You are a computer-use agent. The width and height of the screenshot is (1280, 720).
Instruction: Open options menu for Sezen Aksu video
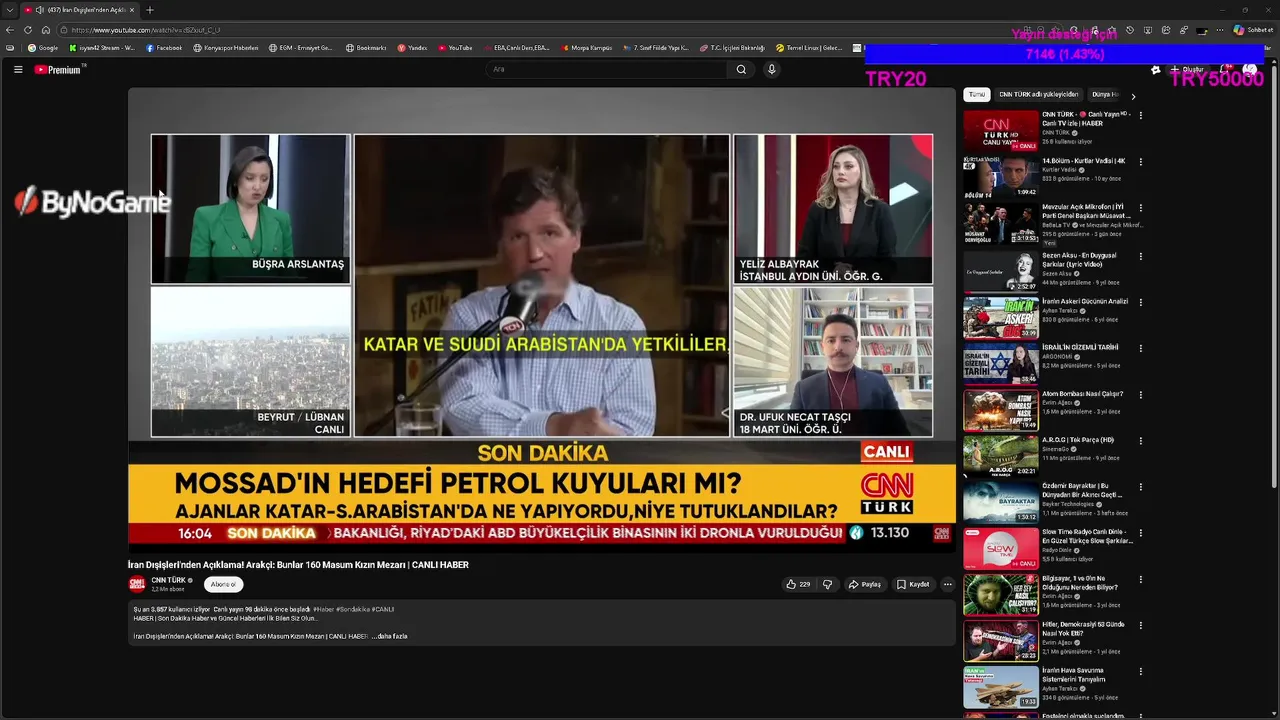pyautogui.click(x=1140, y=255)
